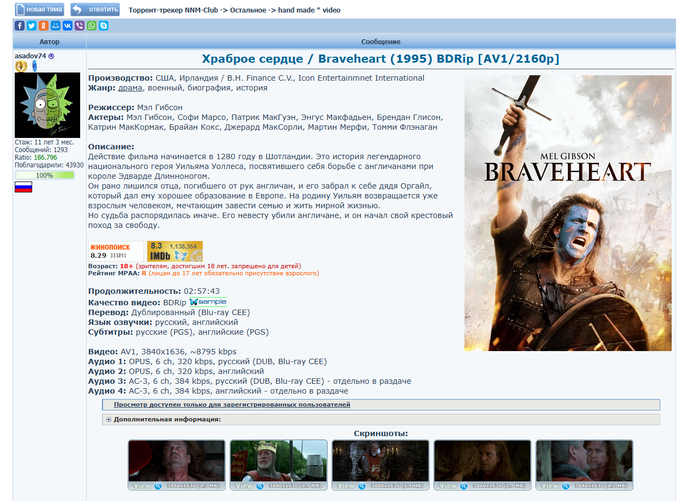Click the duration '02:57:43'
The width and height of the screenshot is (700, 501).
pos(202,291)
